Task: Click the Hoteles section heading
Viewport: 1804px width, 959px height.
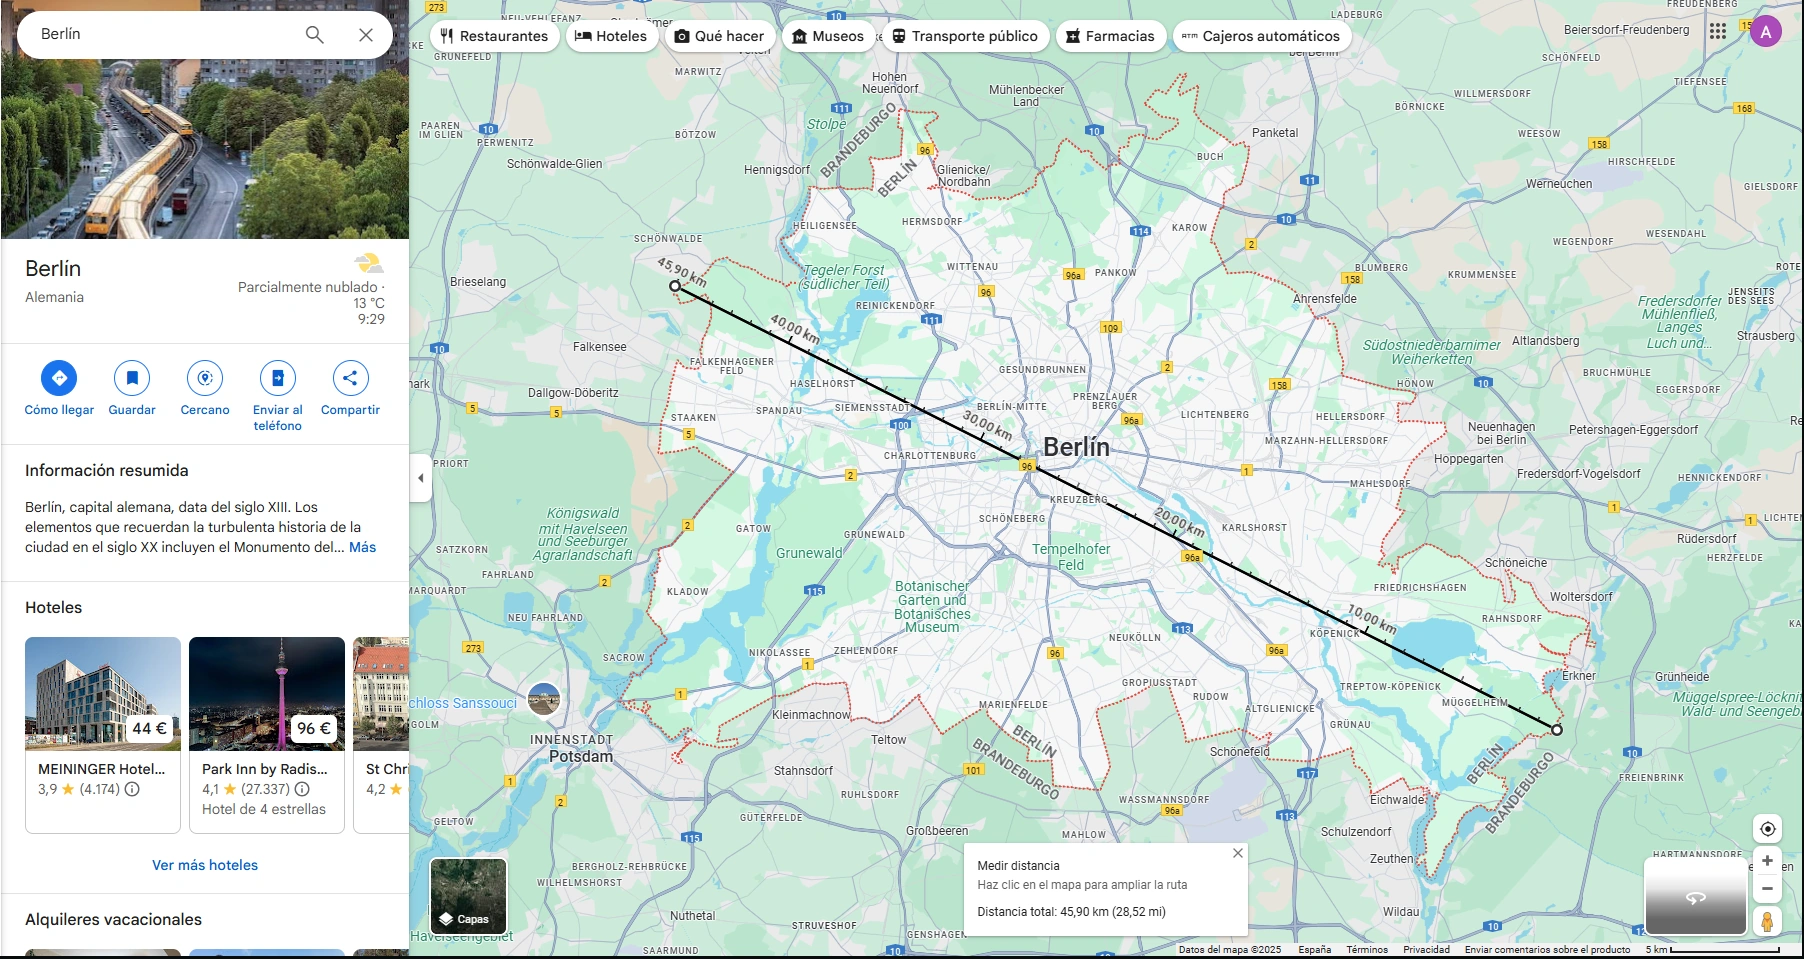Action: pyautogui.click(x=54, y=608)
